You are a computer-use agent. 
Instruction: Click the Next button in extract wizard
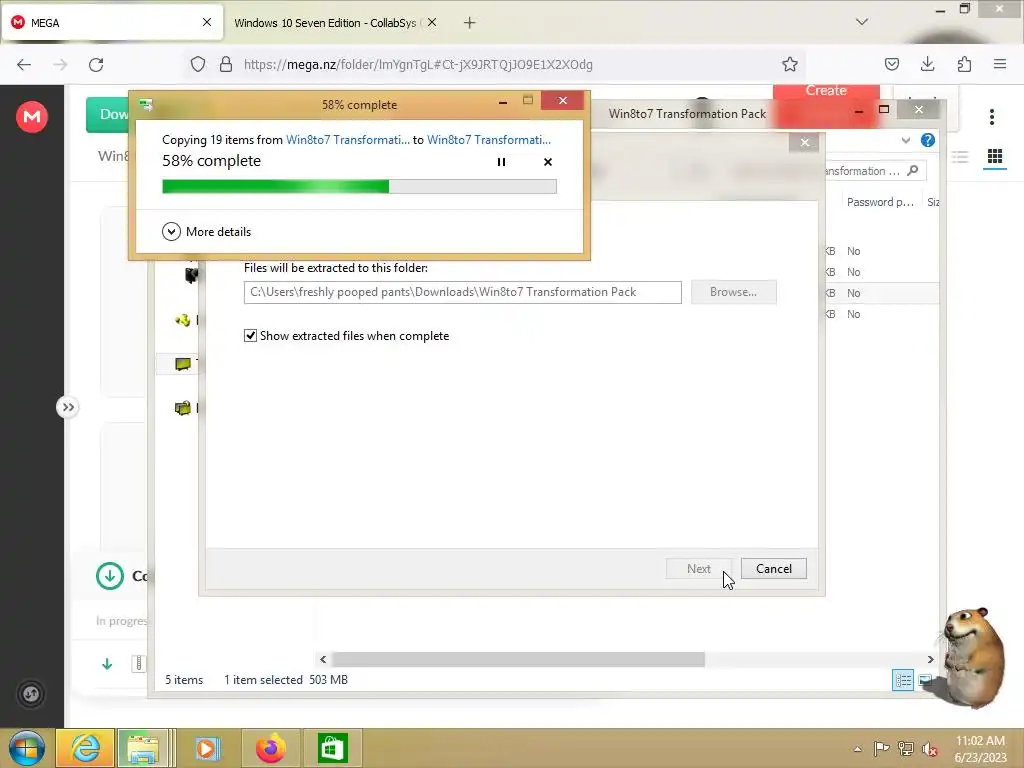(698, 569)
